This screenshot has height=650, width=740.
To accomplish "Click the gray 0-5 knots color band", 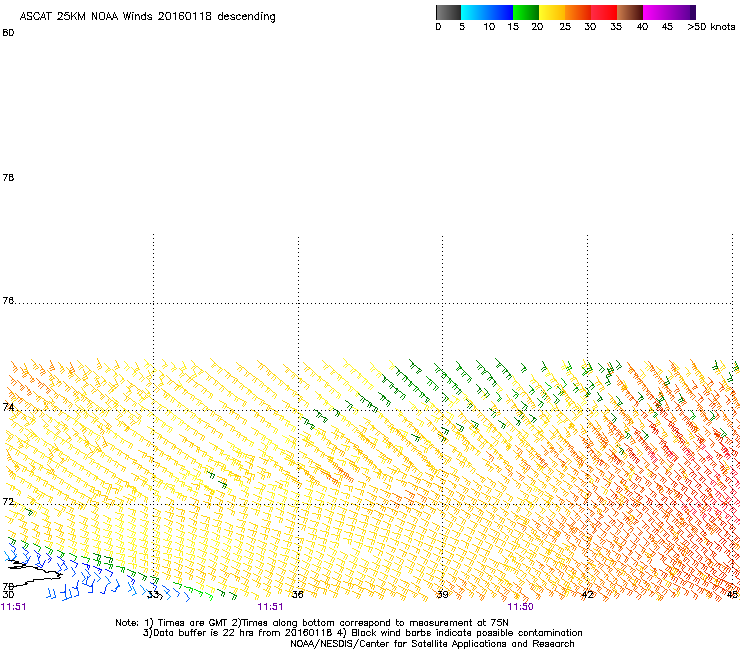I will [448, 12].
